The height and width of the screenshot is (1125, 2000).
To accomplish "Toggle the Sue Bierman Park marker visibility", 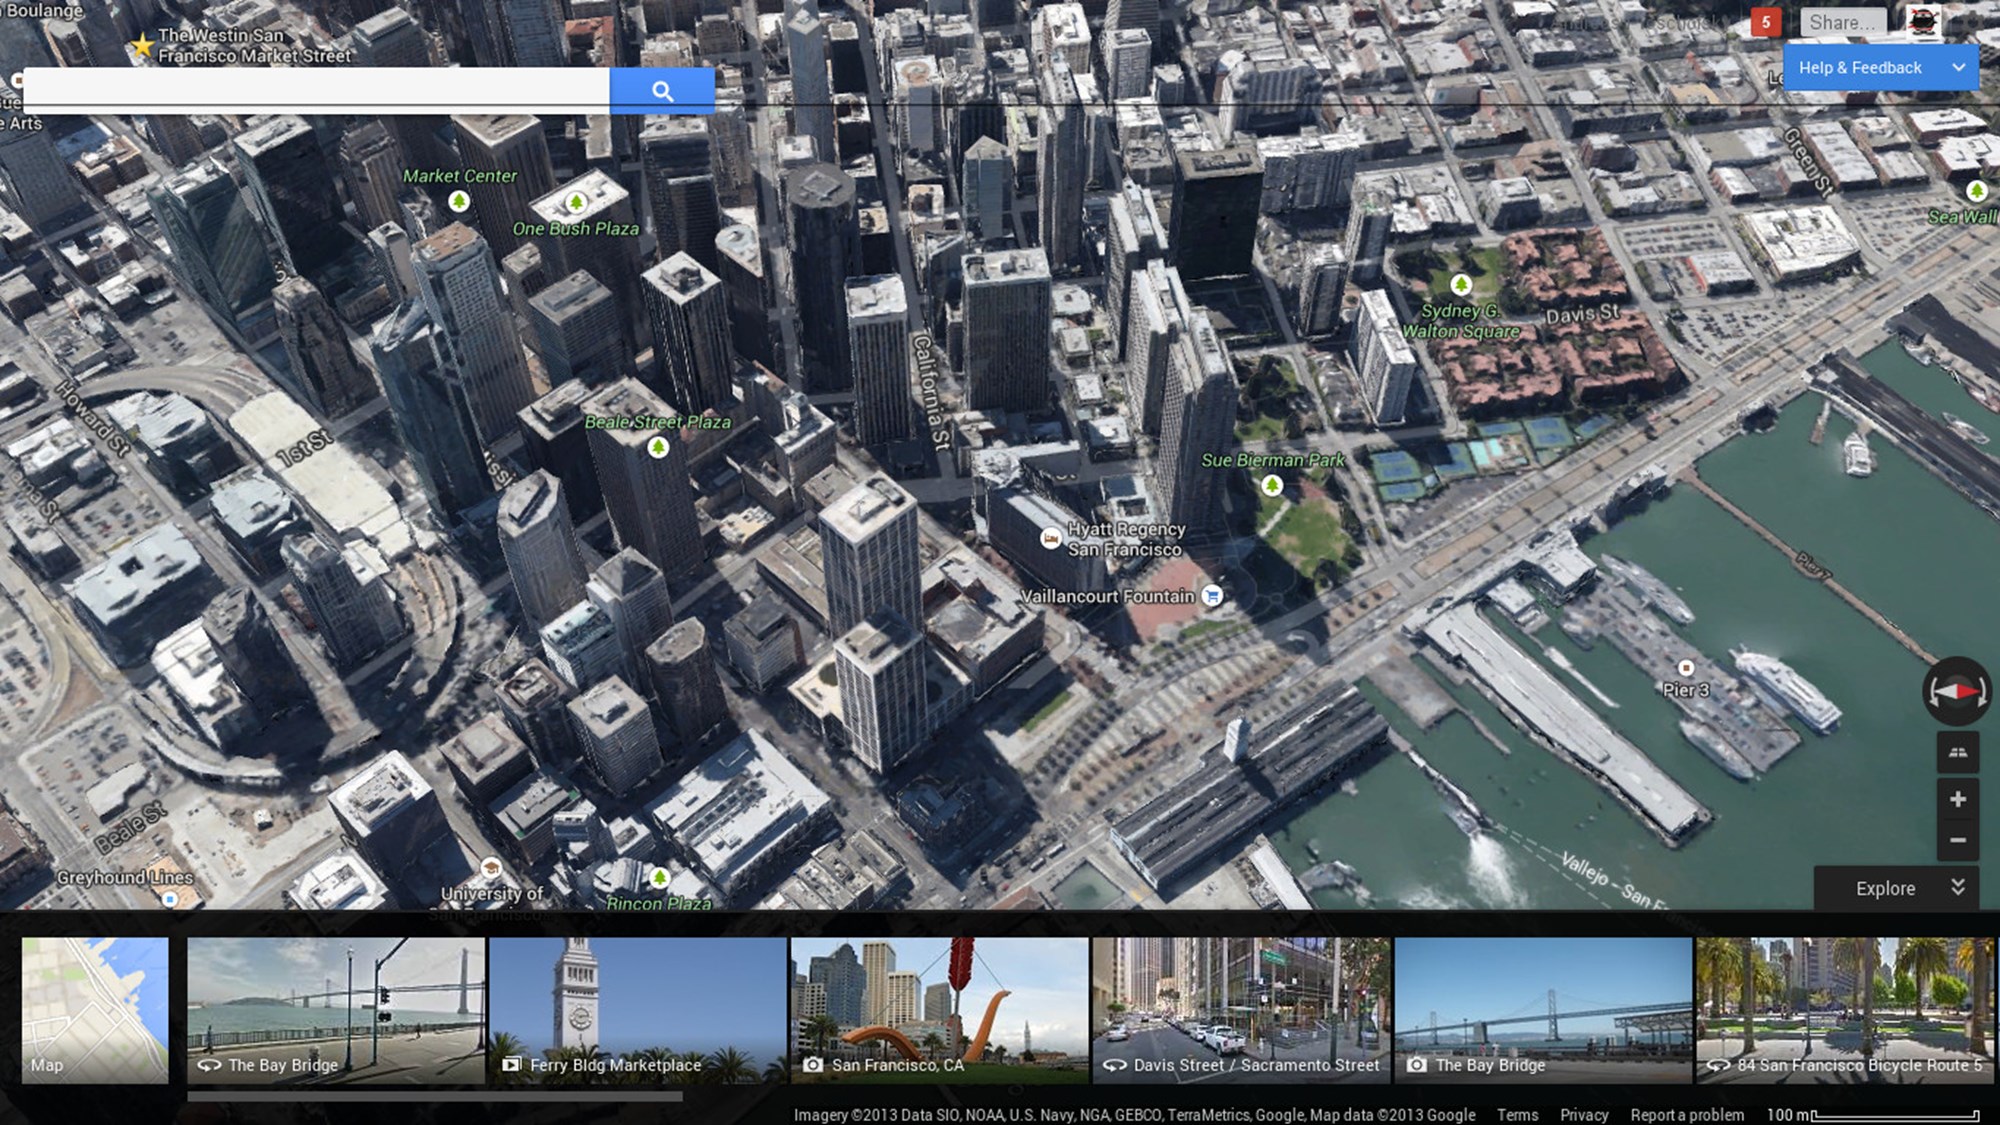I will tap(1271, 484).
